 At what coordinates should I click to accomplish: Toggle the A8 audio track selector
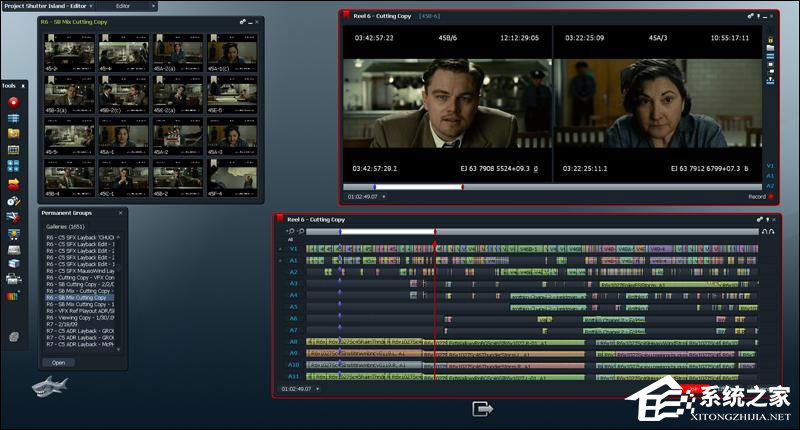[x=293, y=342]
